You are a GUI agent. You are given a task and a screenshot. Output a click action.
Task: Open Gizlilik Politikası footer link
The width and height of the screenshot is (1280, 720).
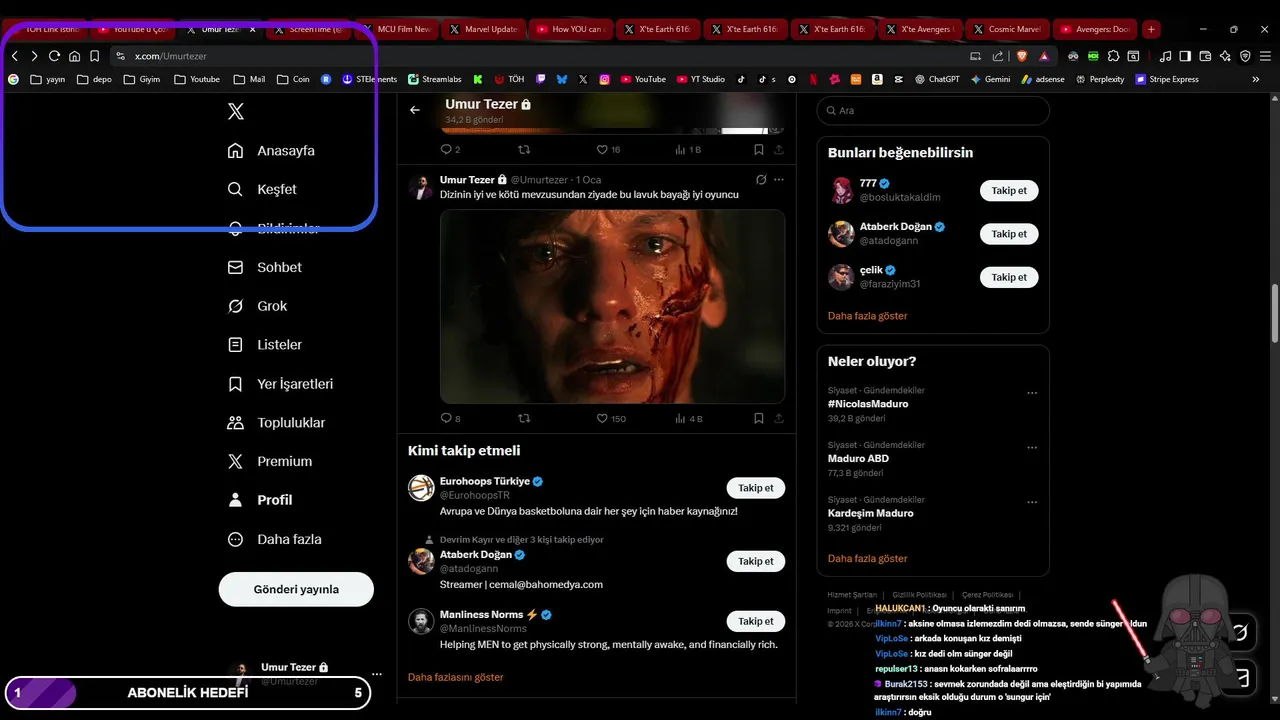point(919,594)
